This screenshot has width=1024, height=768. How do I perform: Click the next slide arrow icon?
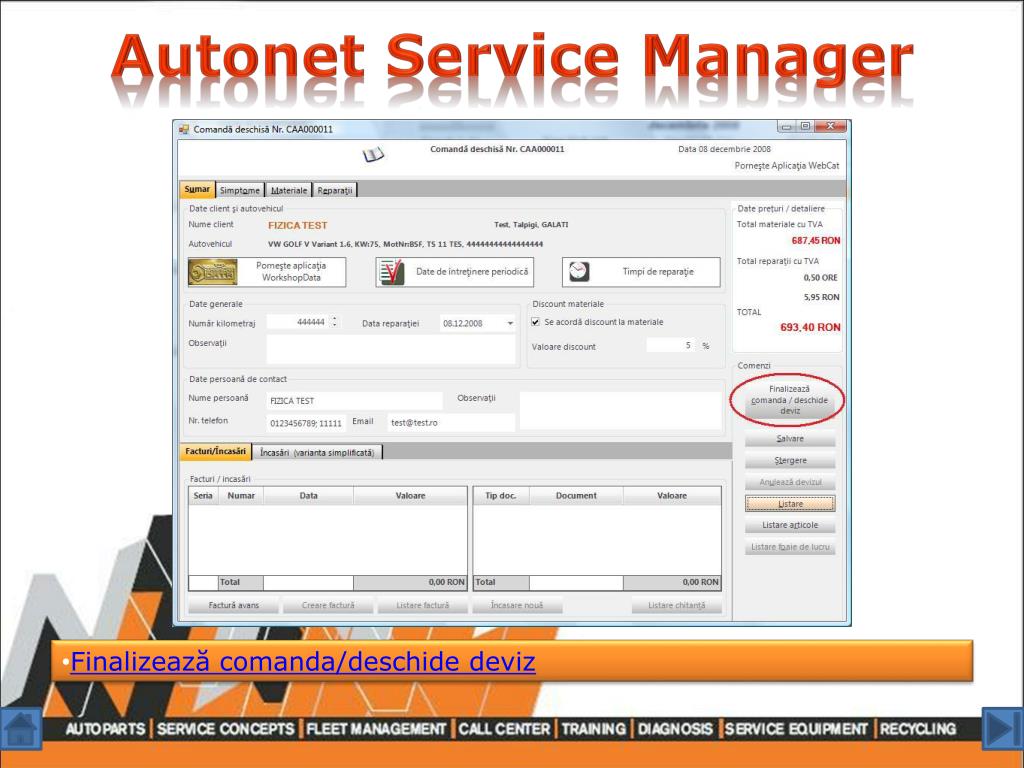click(1002, 728)
